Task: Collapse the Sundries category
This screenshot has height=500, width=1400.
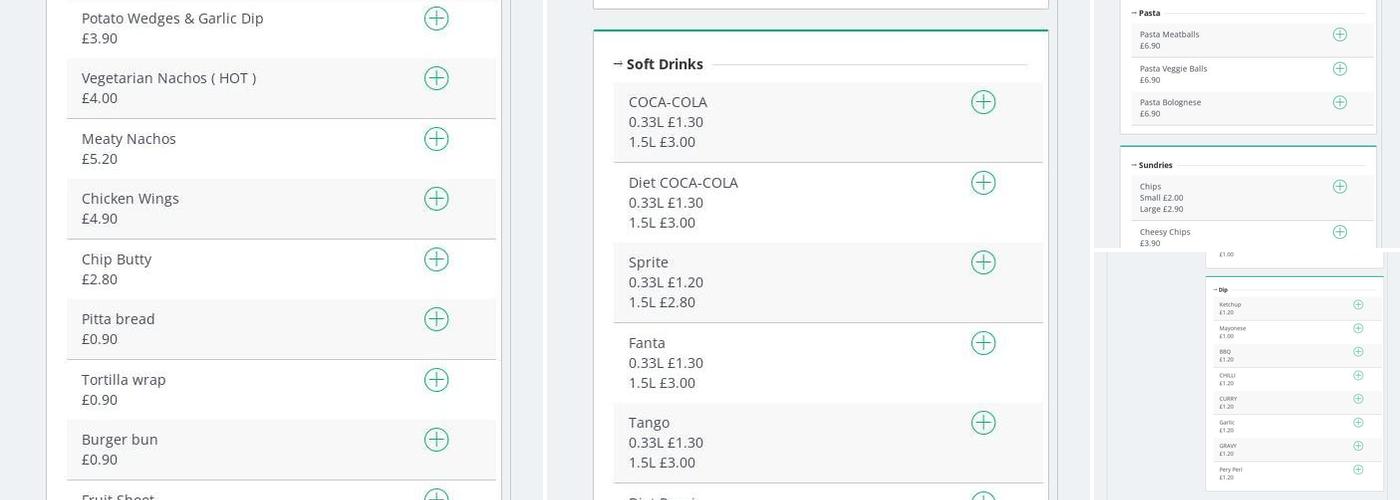Action: coord(1135,165)
